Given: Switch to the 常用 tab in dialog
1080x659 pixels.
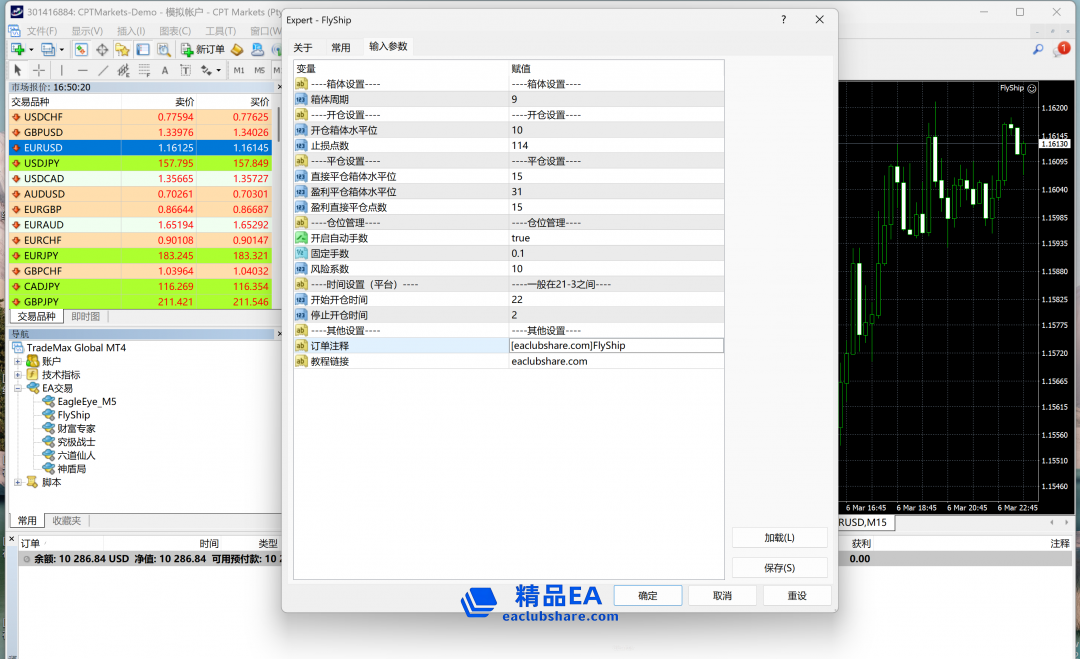Looking at the screenshot, I should (x=341, y=47).
